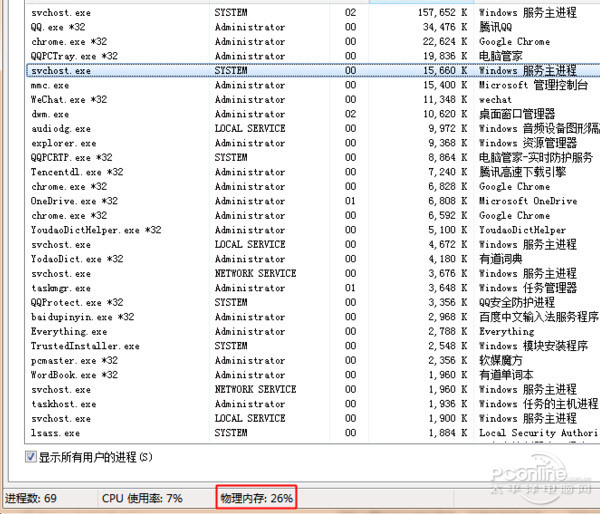Click the 腾讯QQ description cell

coord(496,27)
